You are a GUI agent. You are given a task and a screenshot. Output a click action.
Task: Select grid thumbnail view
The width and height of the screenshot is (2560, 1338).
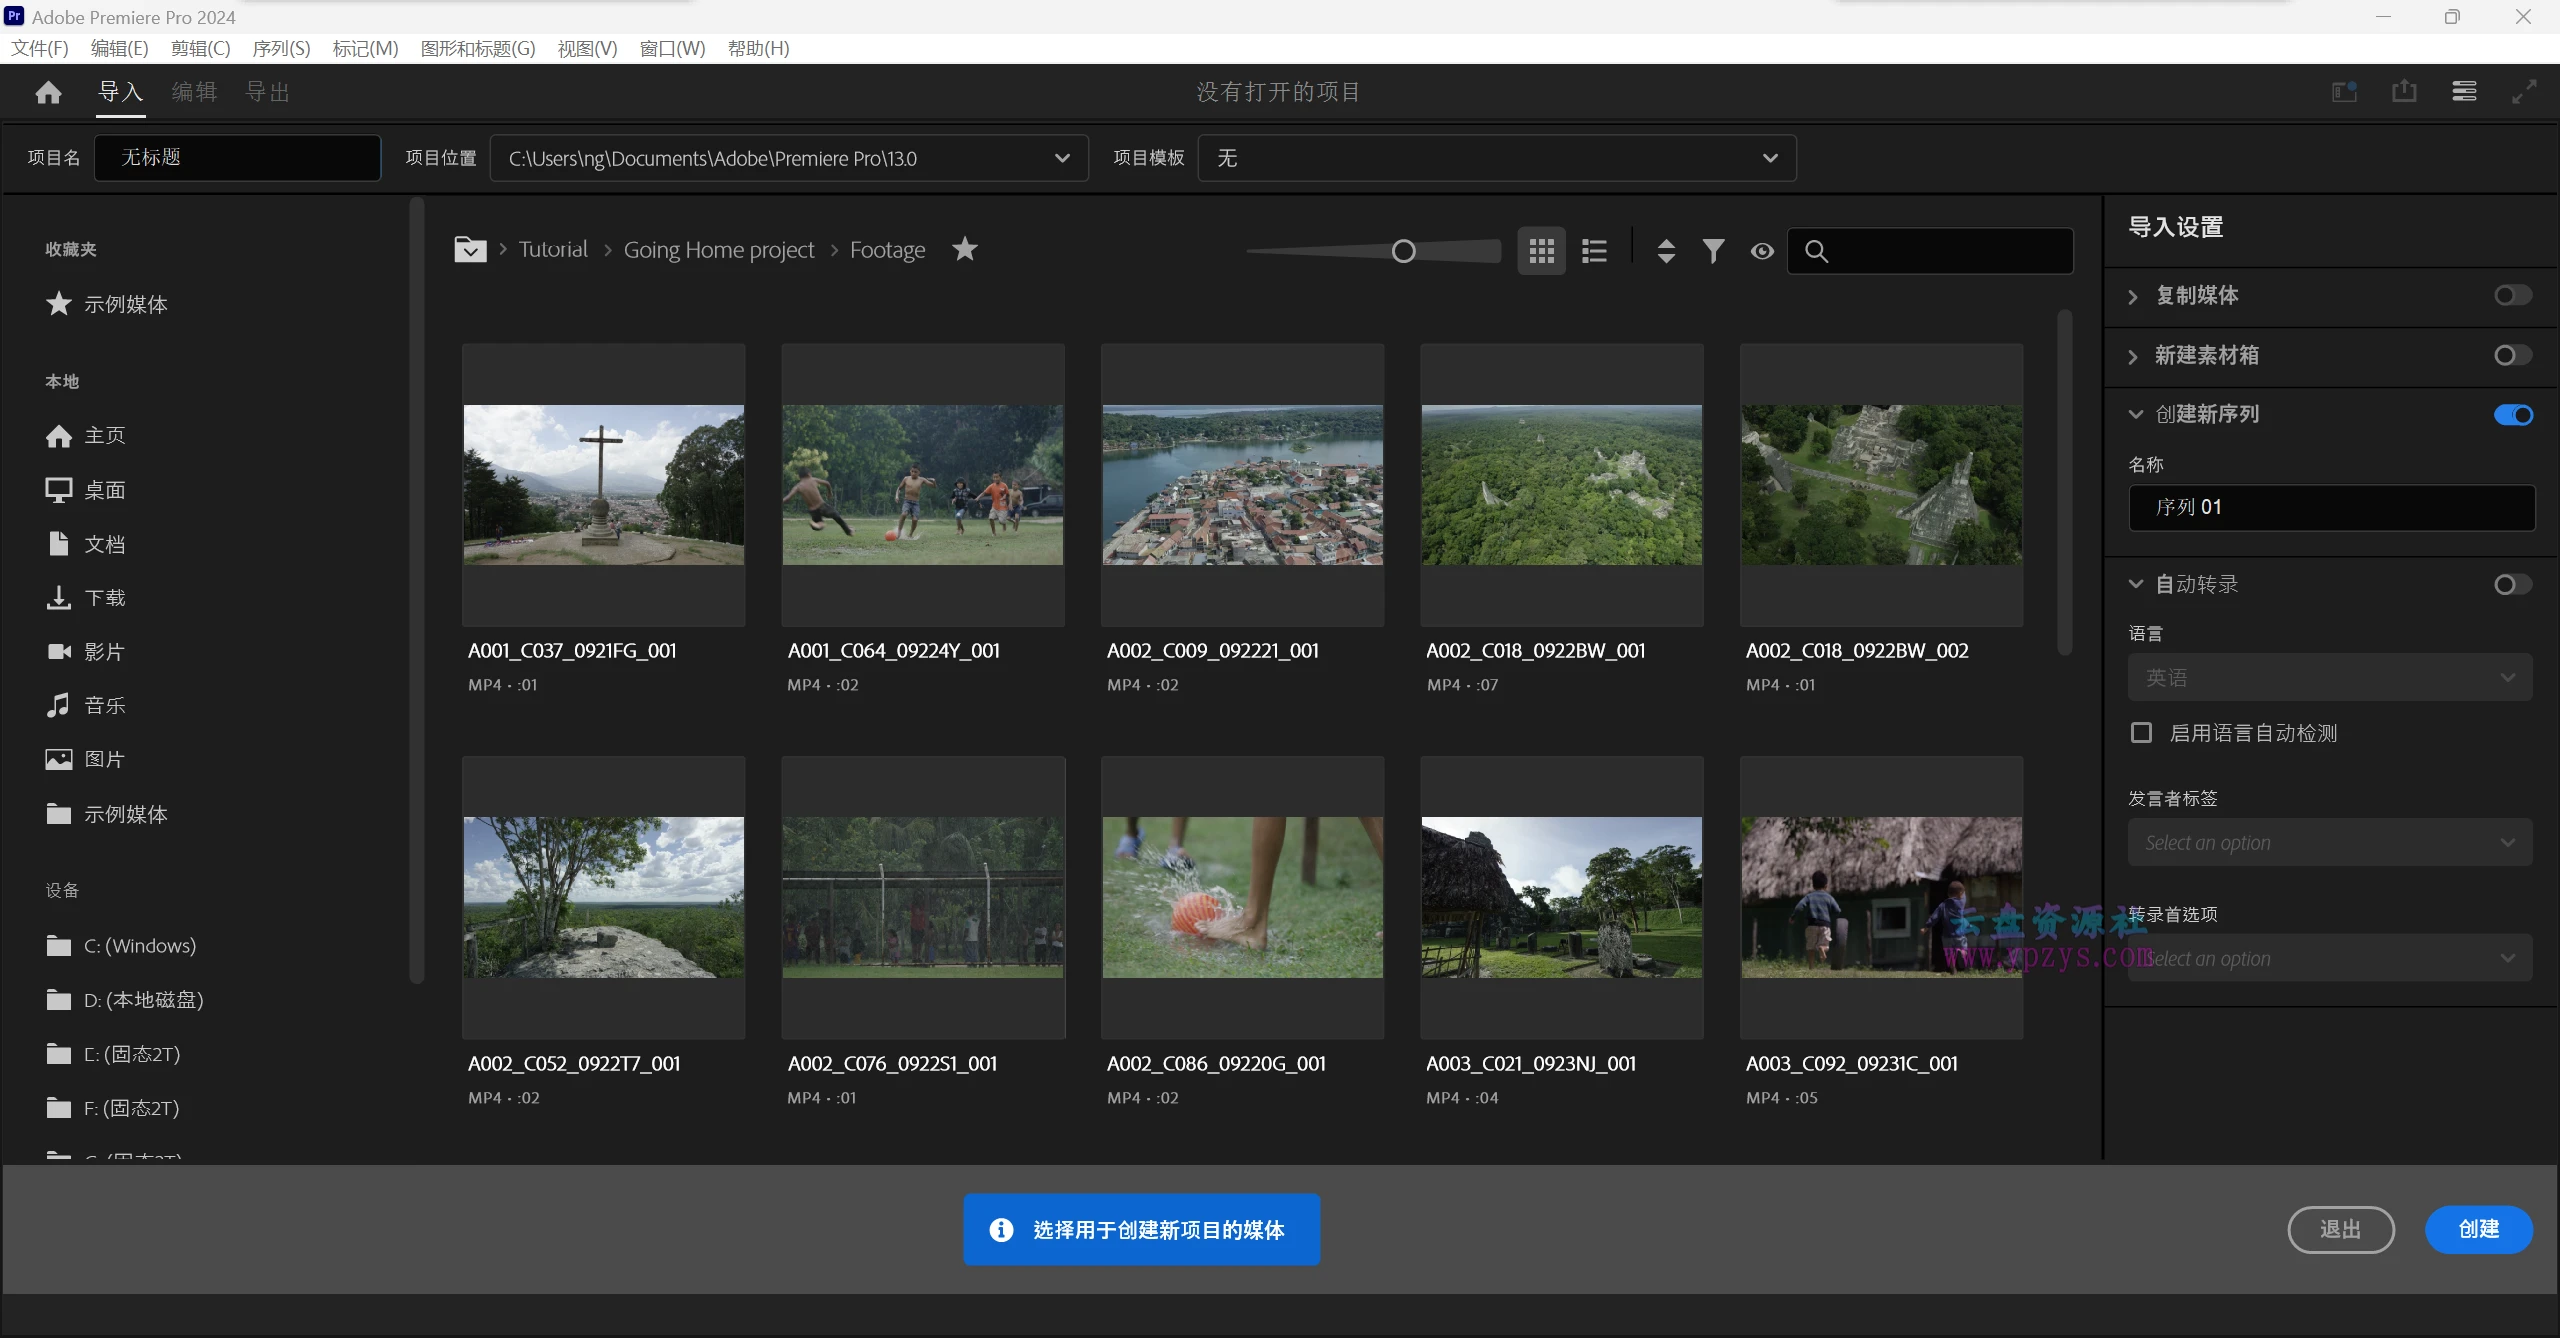tap(1541, 251)
